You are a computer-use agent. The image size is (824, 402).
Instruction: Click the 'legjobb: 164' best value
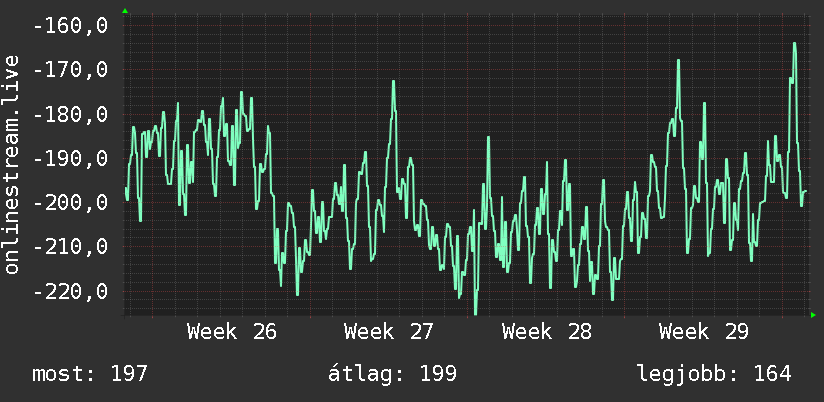[x=714, y=374]
